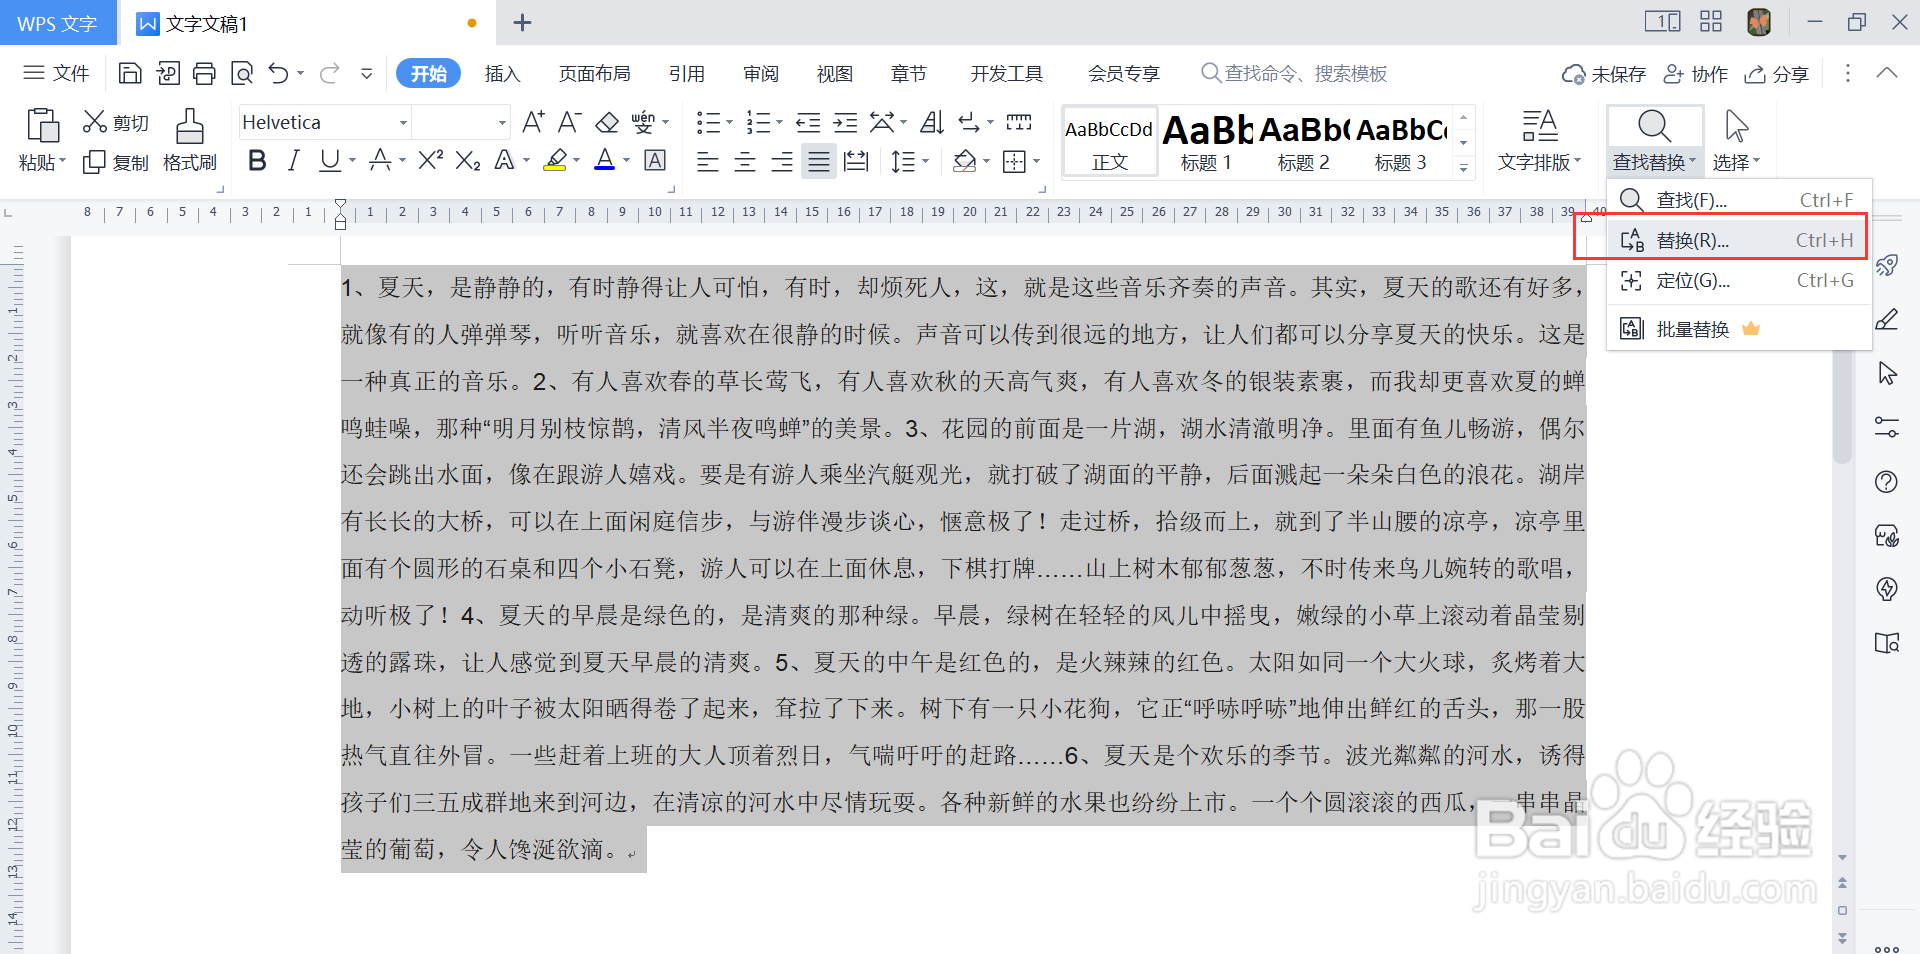
Task: Click the 协作 collaborate button
Action: click(x=1695, y=73)
